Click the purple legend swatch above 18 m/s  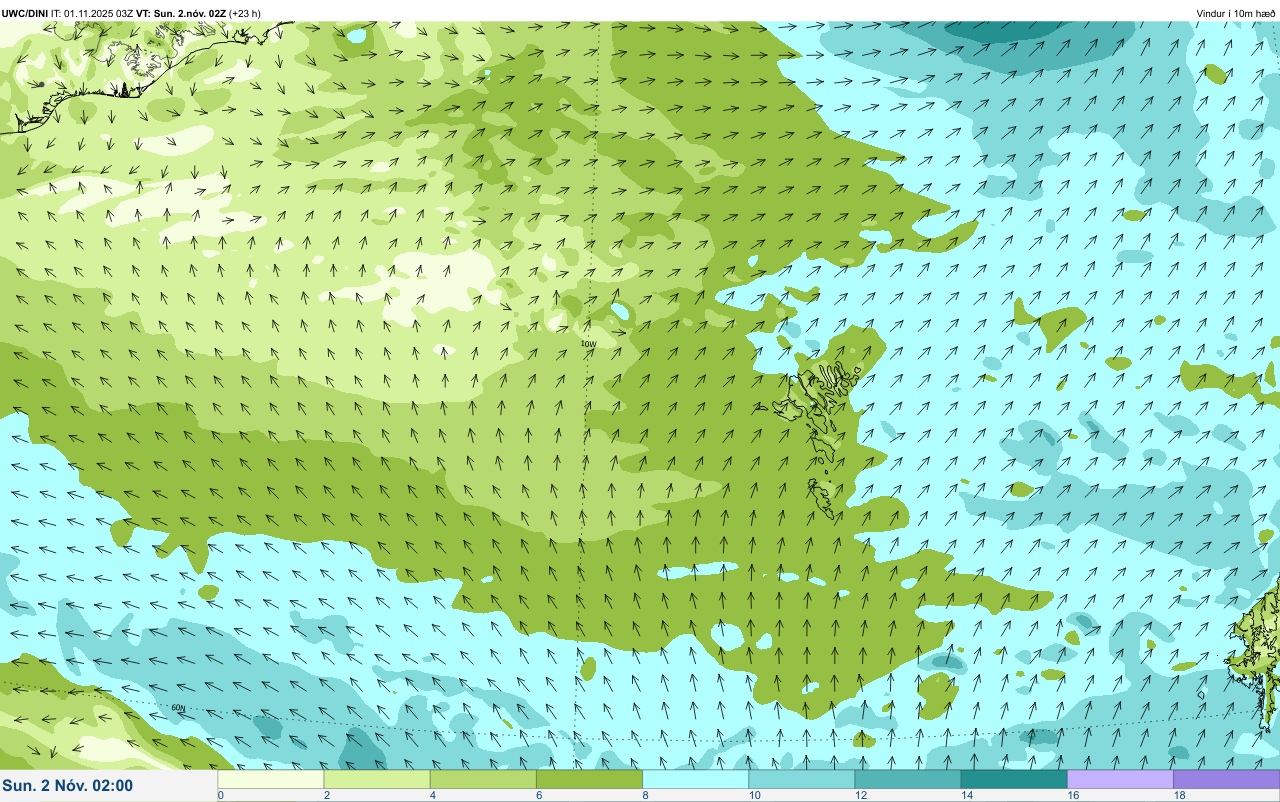click(x=1226, y=779)
